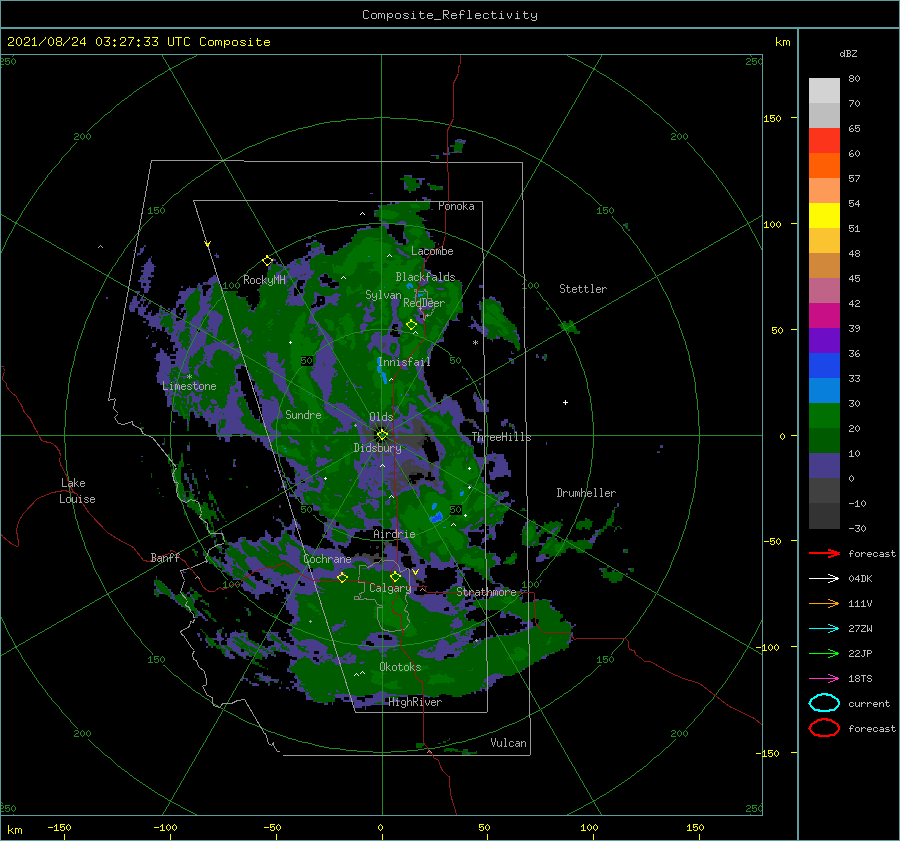The width and height of the screenshot is (900, 841).
Task: Click the Lacombe town label
Action: pos(432,251)
